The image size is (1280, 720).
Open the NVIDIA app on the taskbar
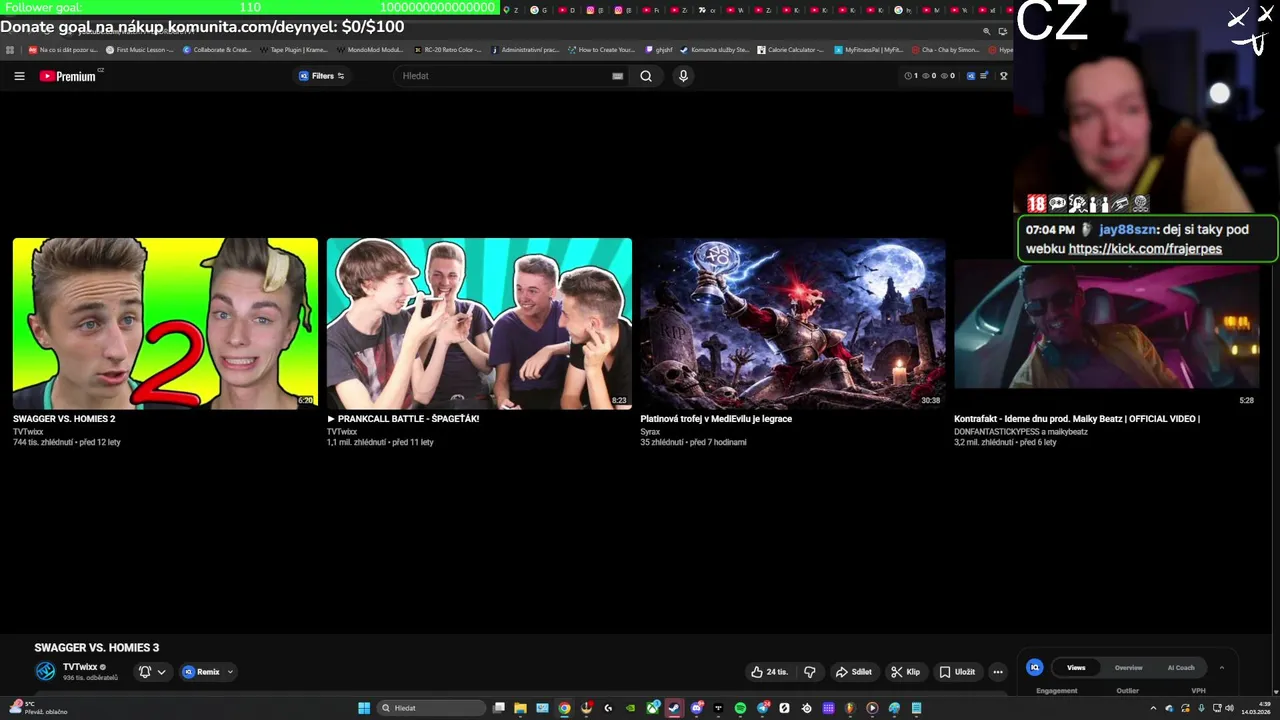click(630, 708)
